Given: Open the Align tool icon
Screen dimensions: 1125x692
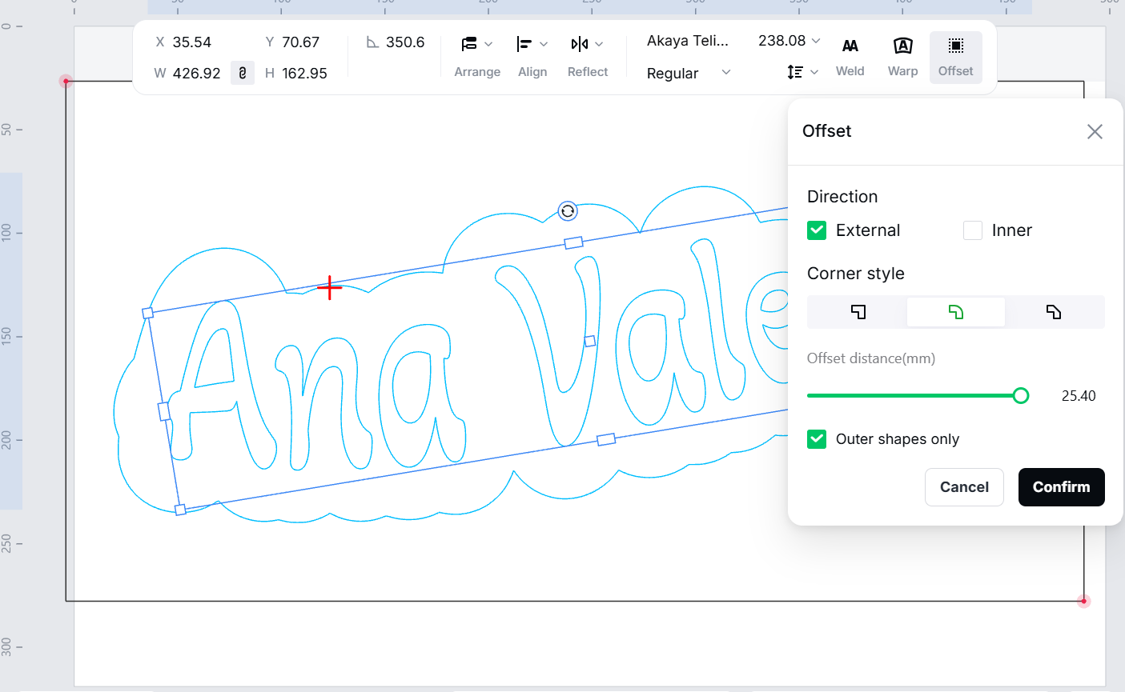Looking at the screenshot, I should (524, 45).
